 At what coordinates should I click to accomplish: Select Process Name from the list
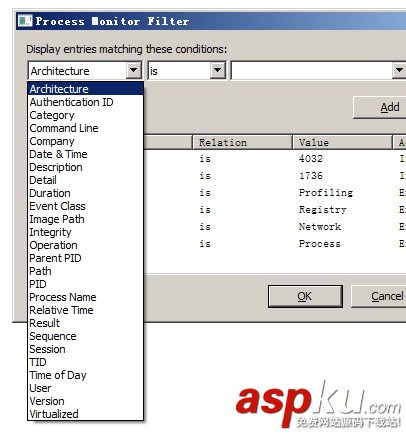tap(85, 297)
